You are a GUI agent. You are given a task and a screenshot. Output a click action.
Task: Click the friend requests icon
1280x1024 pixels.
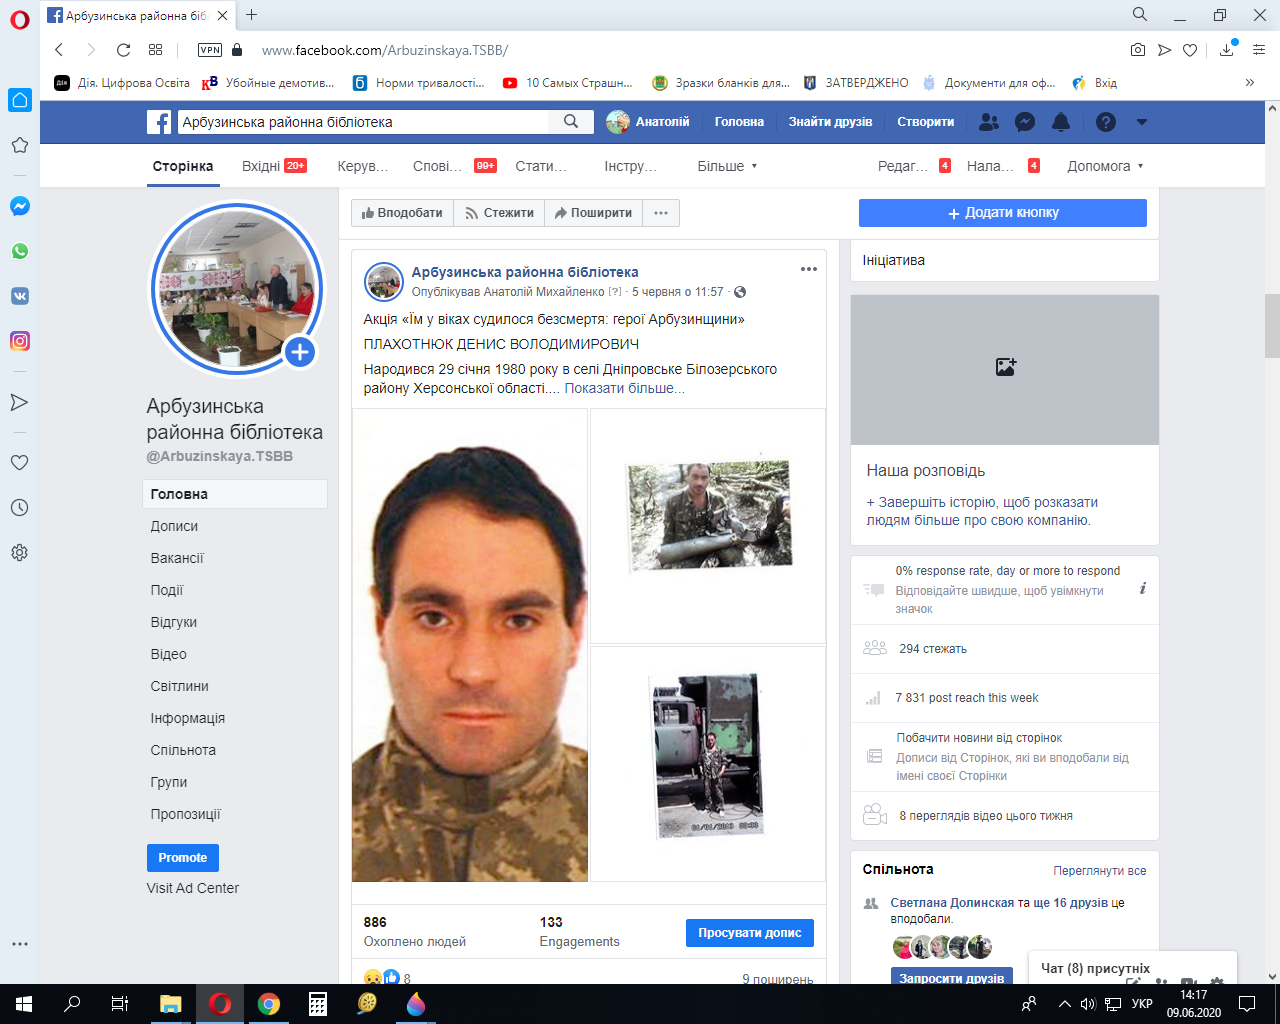[x=989, y=122]
